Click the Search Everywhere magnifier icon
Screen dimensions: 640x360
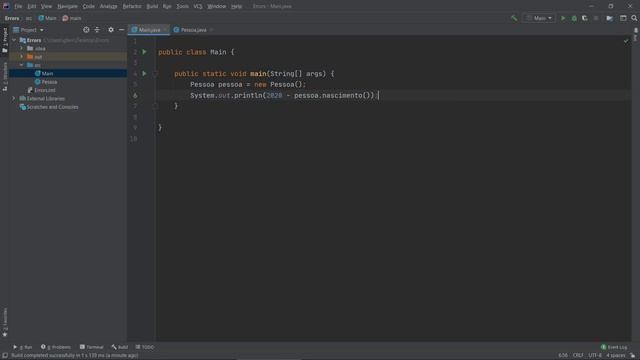coord(634,18)
